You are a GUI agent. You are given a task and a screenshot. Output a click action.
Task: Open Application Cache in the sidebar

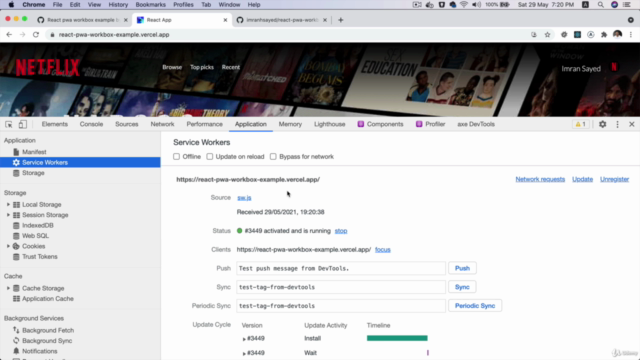coord(48,299)
